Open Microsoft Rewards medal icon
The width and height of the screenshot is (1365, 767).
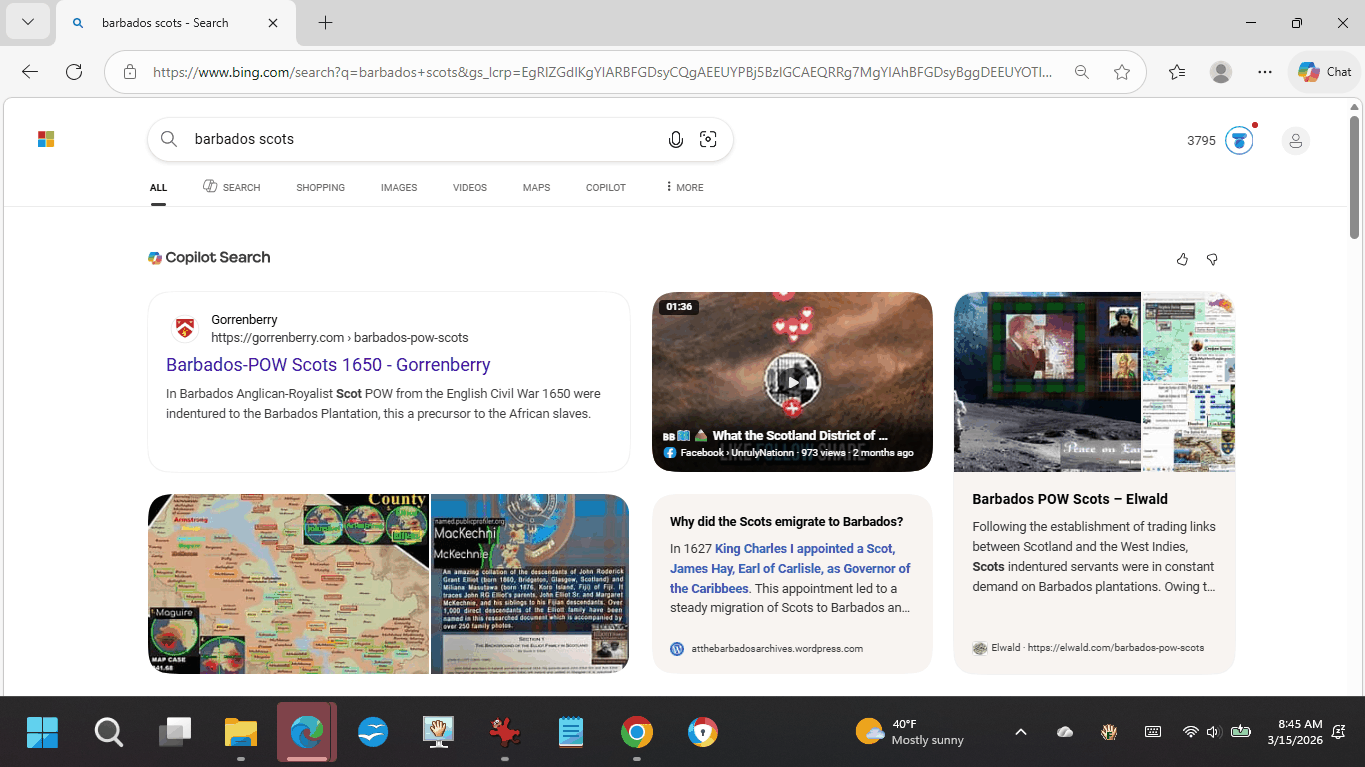[x=1239, y=141]
